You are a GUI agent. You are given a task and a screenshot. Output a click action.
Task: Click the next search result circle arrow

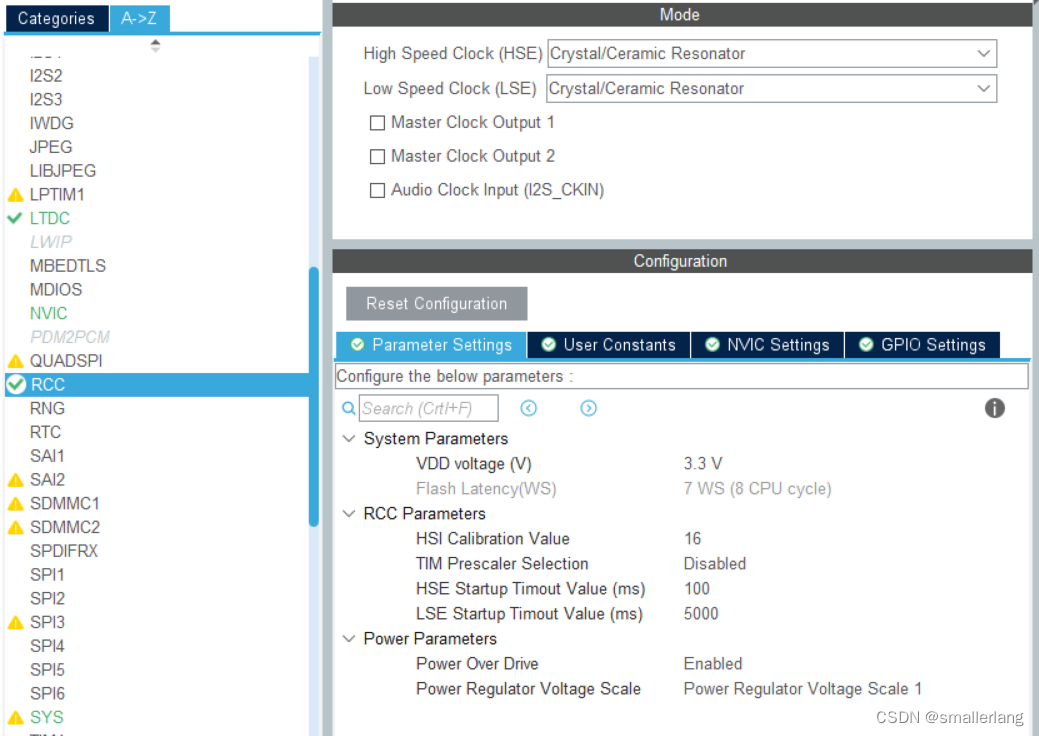[x=588, y=408]
